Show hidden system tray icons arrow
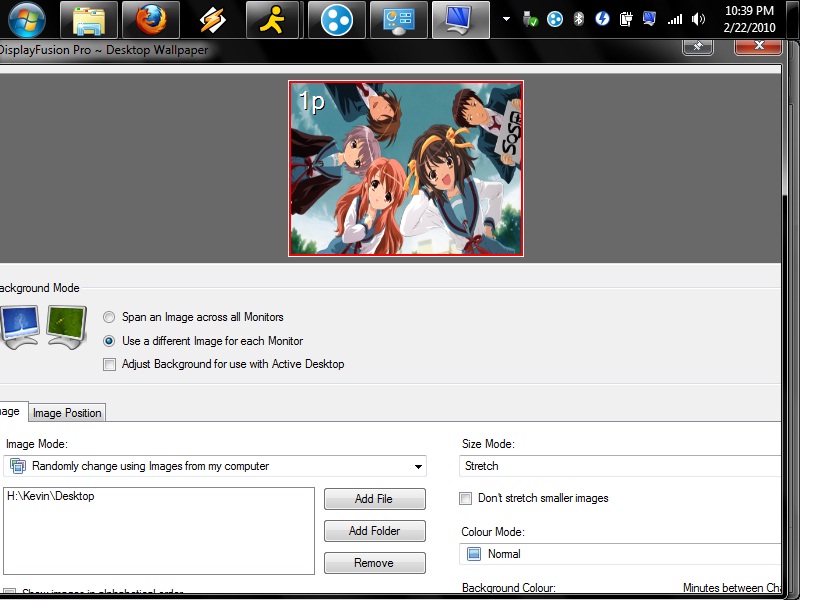This screenshot has width=819, height=600. pos(506,19)
